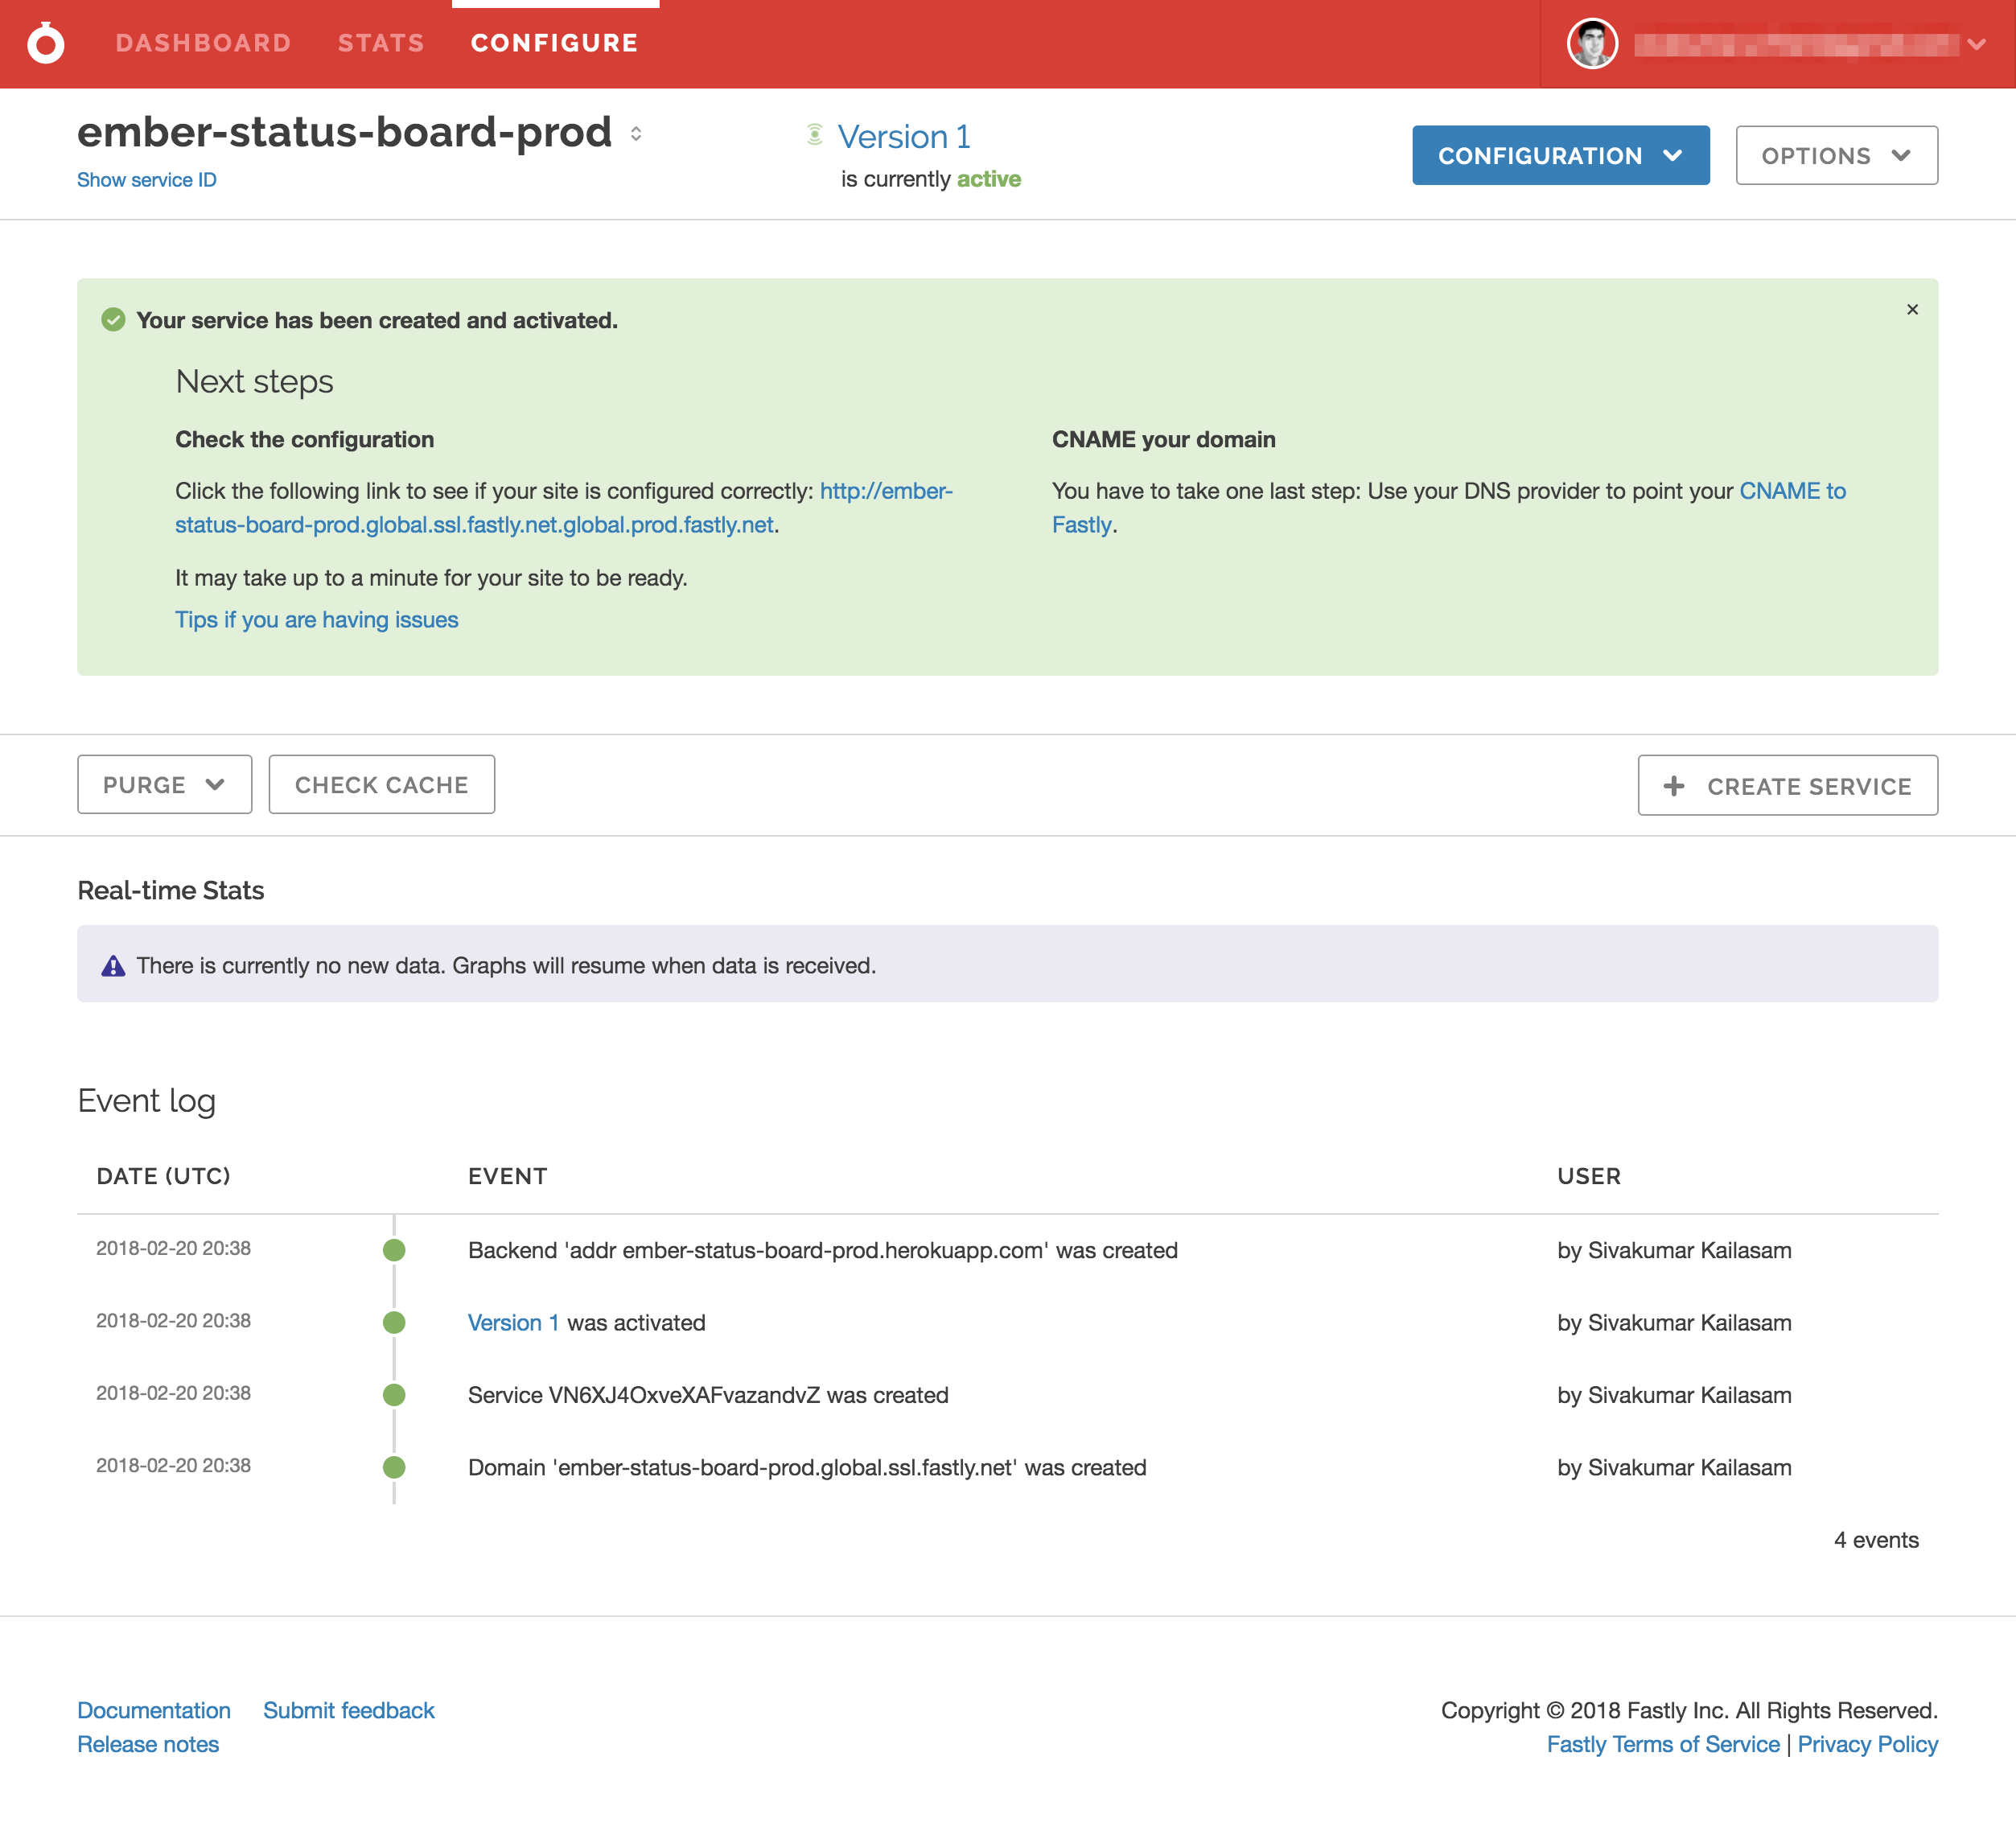The width and height of the screenshot is (2016, 1839).
Task: Click Show service ID link
Action: 147,180
